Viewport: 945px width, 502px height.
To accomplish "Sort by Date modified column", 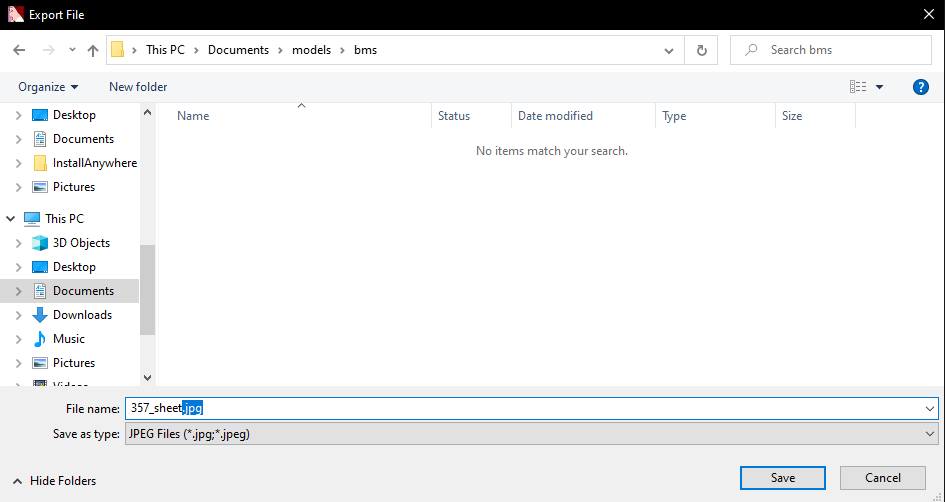I will click(555, 116).
